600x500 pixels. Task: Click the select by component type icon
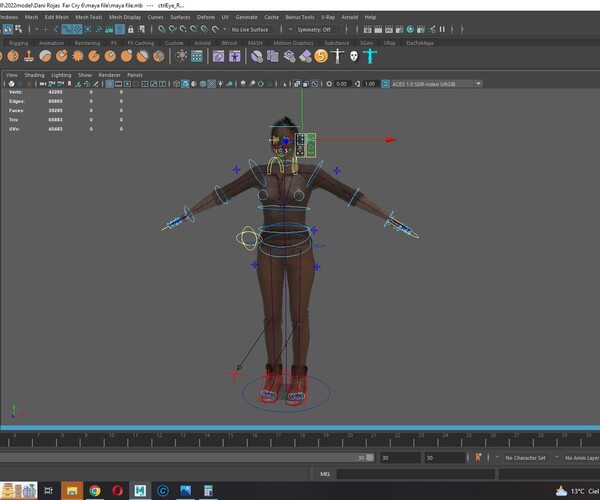click(x=18, y=29)
